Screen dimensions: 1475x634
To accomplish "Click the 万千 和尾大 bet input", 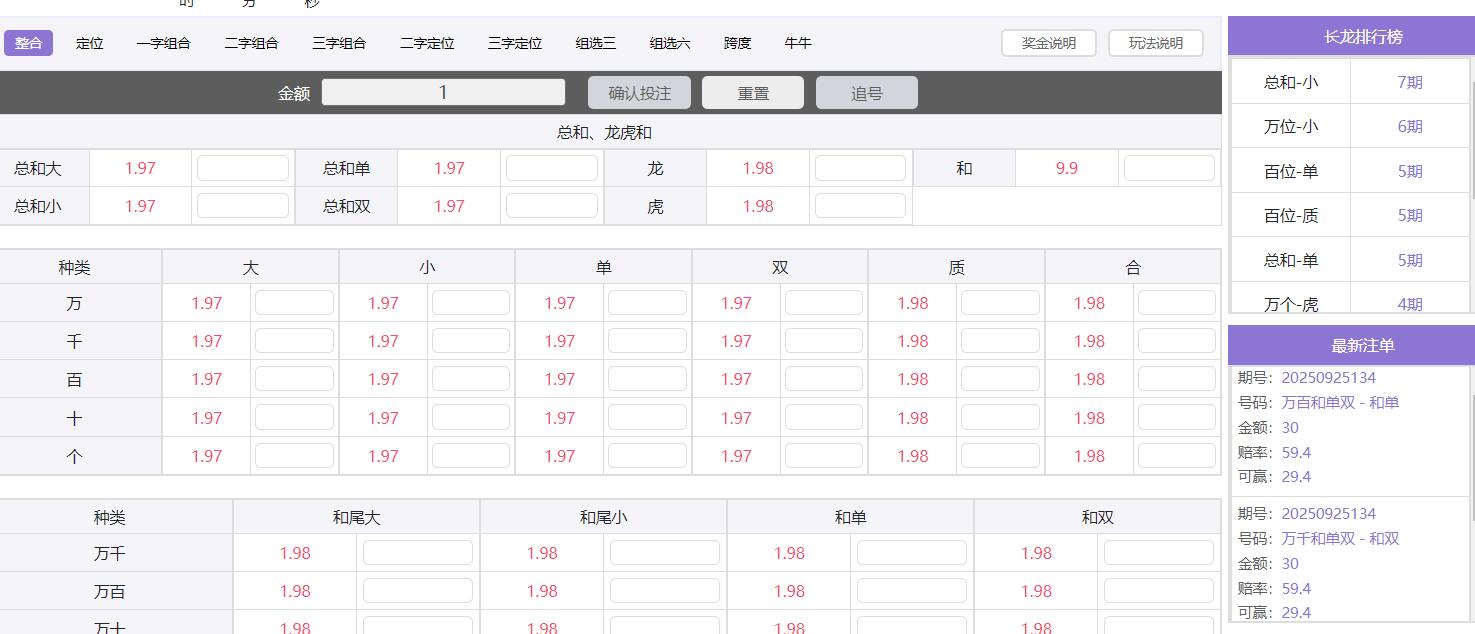I will [x=417, y=553].
